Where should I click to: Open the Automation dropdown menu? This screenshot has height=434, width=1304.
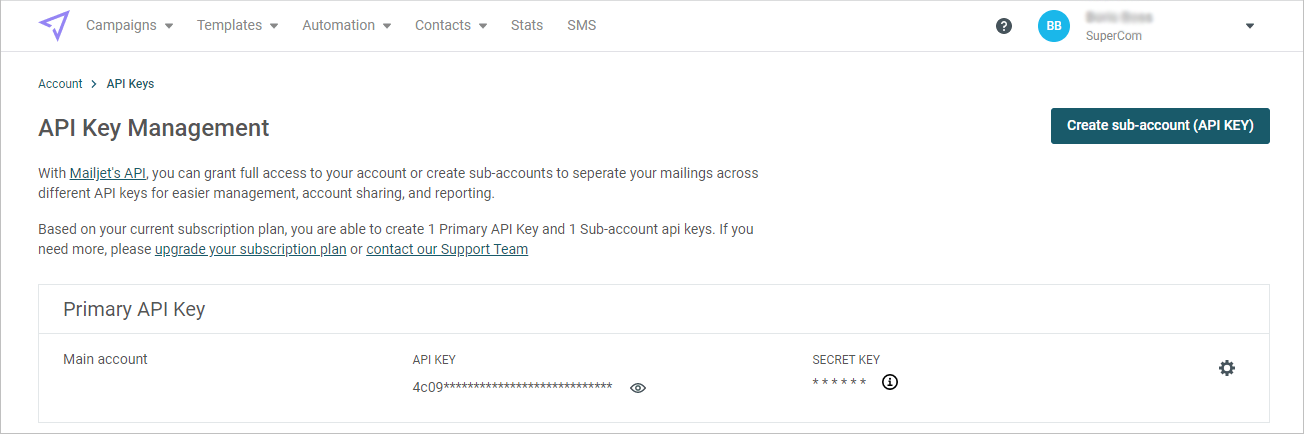point(346,26)
